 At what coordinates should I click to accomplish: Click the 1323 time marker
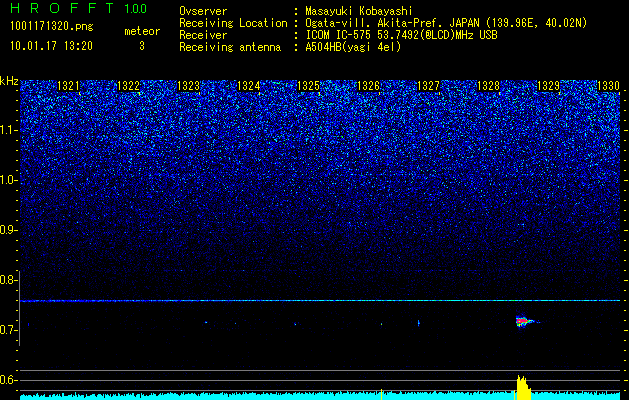coord(189,86)
